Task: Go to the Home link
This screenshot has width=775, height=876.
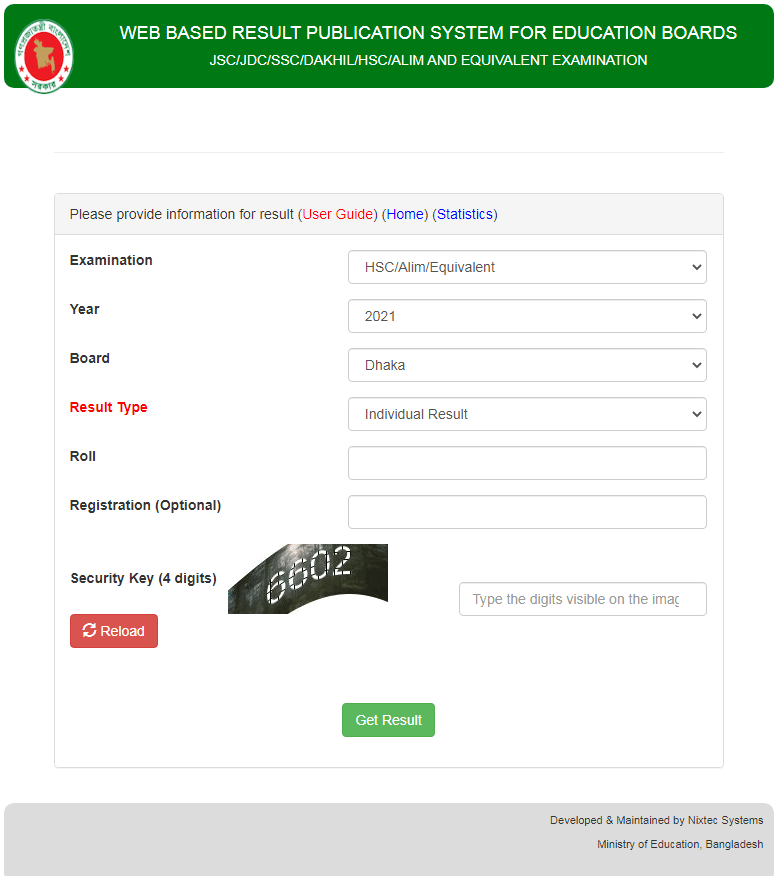Action: [x=405, y=215]
